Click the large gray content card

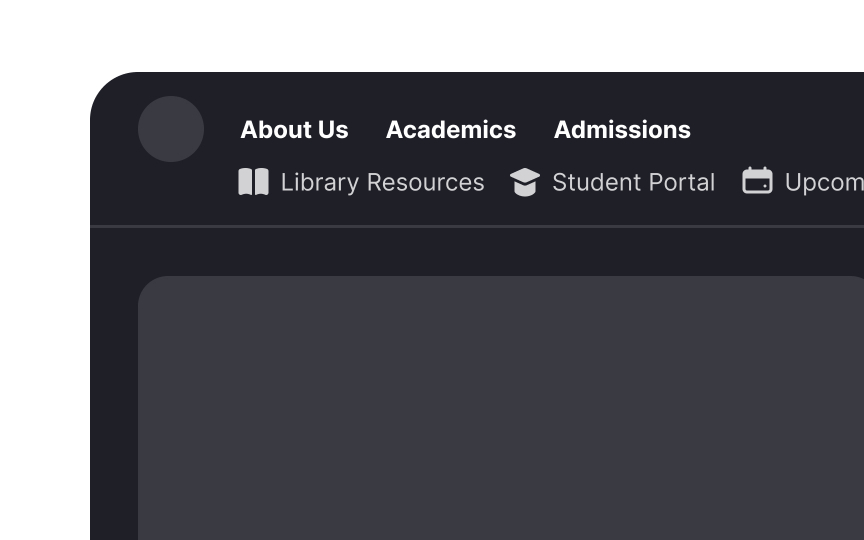pos(501,408)
